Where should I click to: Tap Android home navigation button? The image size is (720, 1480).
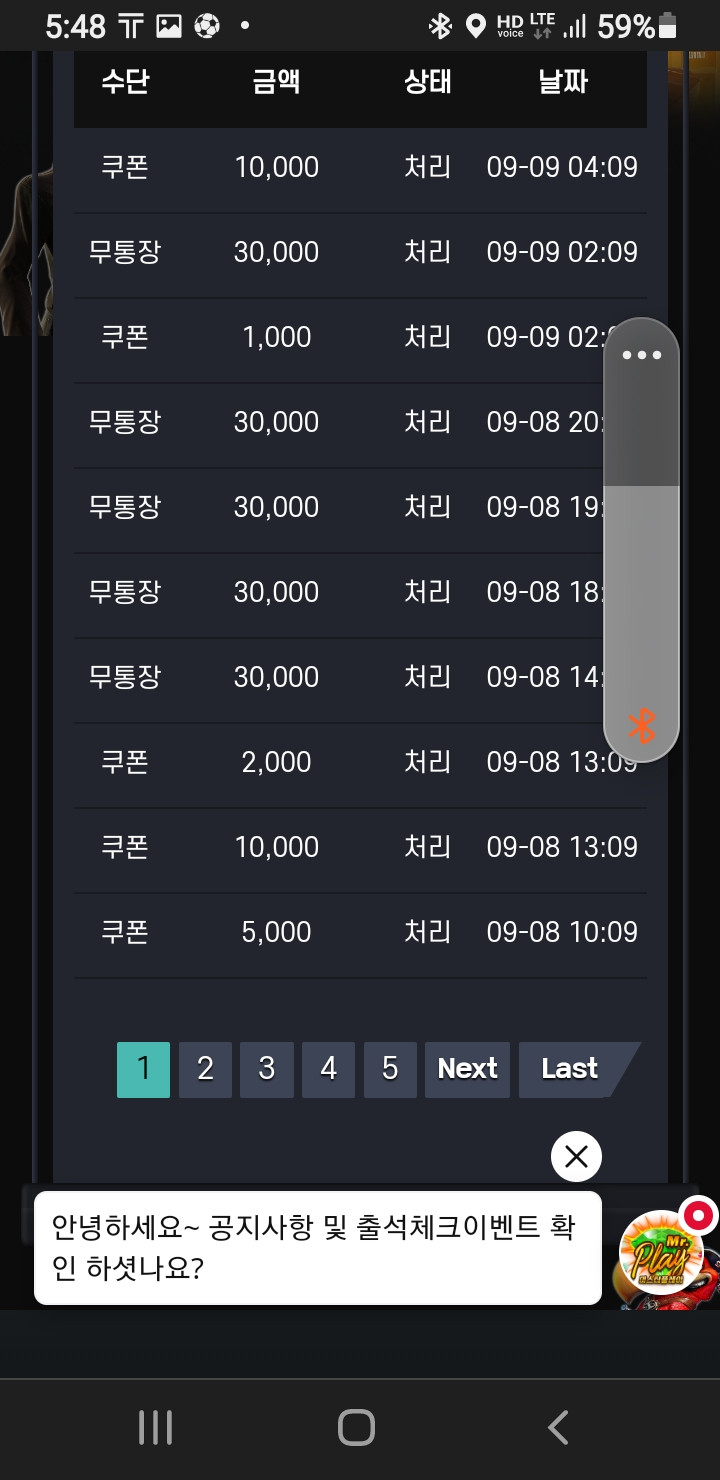coord(356,1427)
